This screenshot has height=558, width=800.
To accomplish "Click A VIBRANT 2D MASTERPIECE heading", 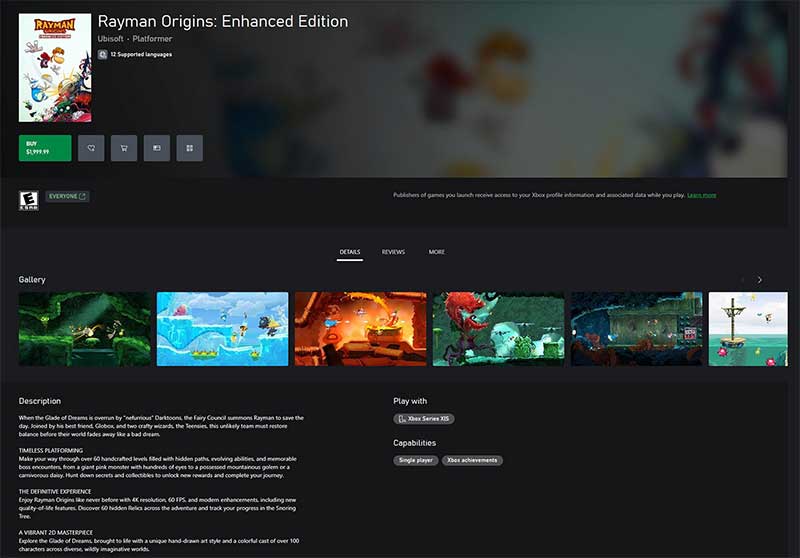I will tap(56, 532).
